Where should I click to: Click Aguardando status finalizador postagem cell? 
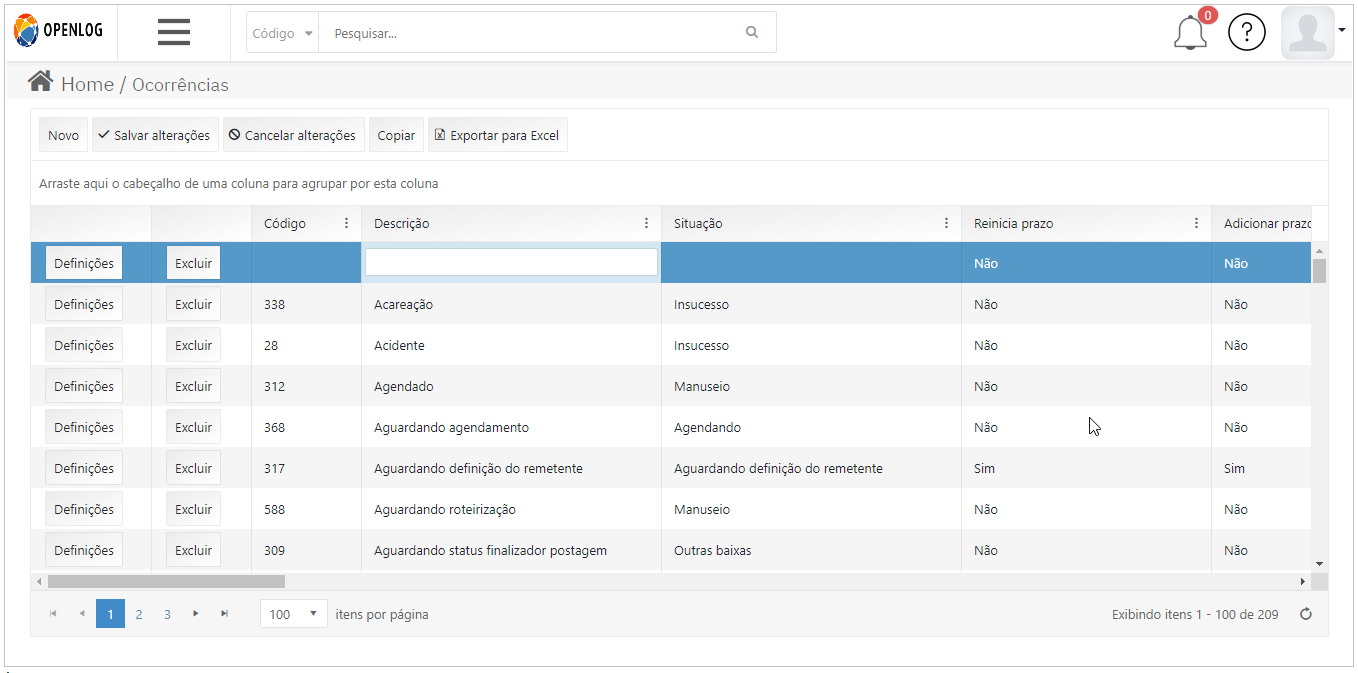pos(511,550)
